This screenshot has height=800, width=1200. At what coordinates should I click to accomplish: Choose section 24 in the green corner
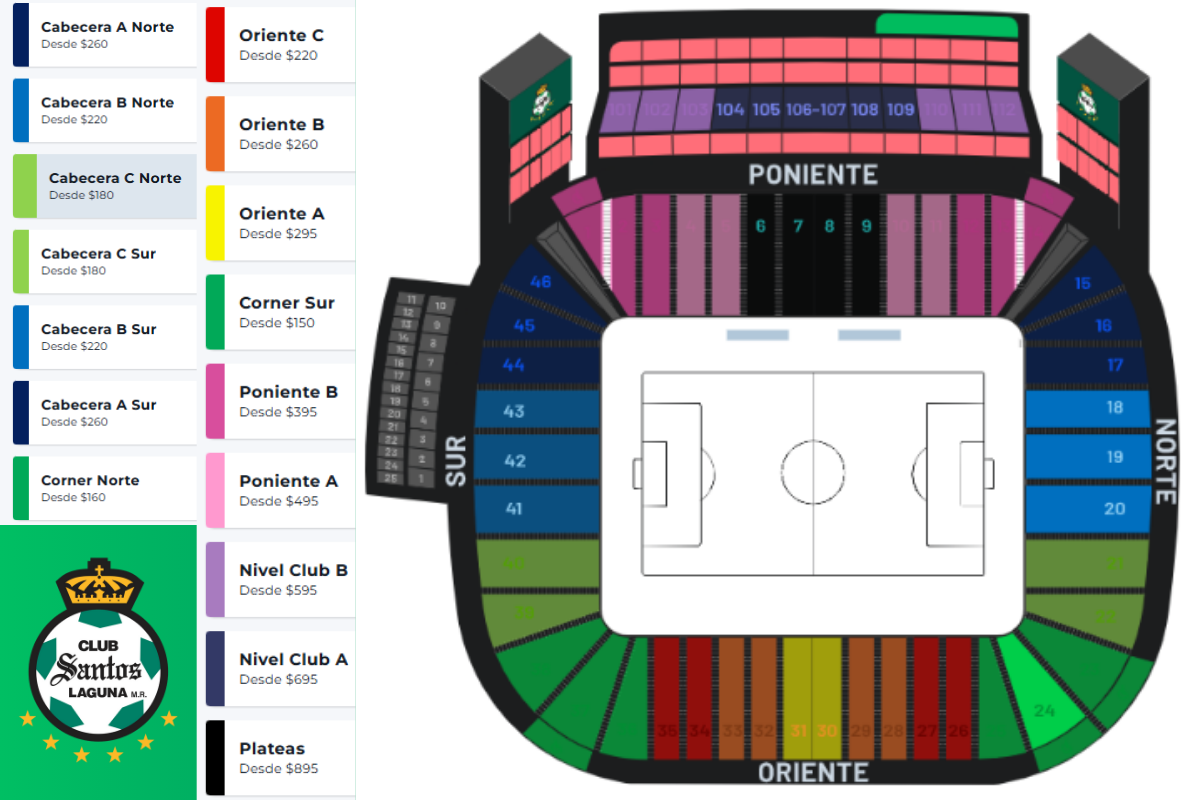1044,711
